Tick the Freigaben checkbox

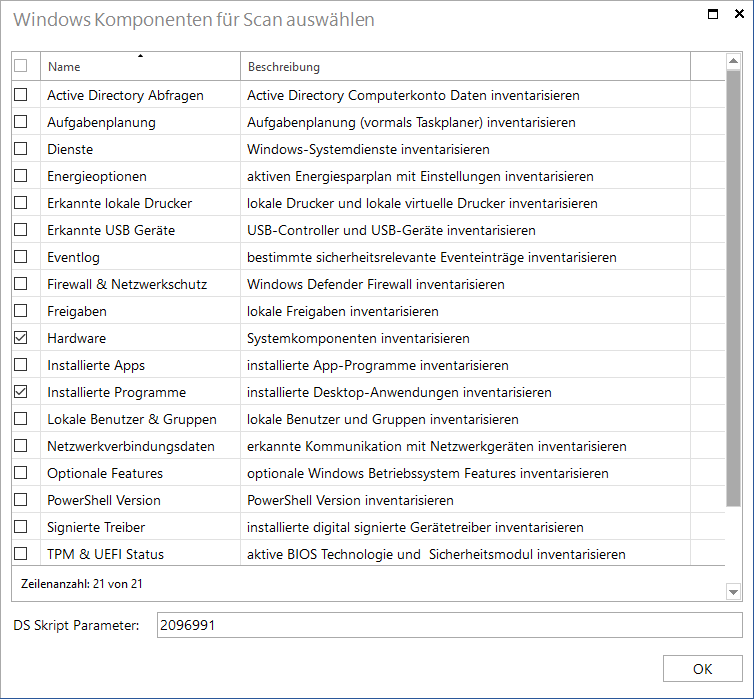[21, 311]
